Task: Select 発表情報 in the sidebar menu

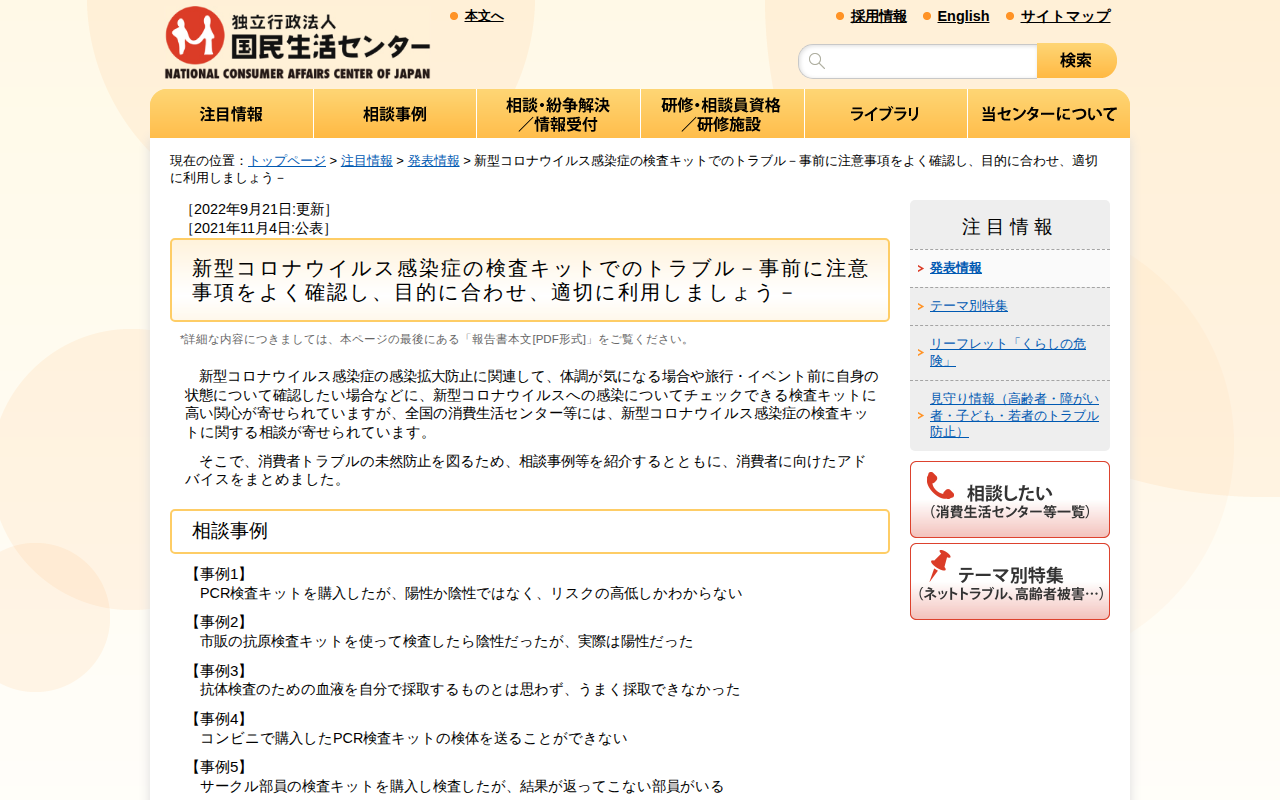Action: coord(956,268)
